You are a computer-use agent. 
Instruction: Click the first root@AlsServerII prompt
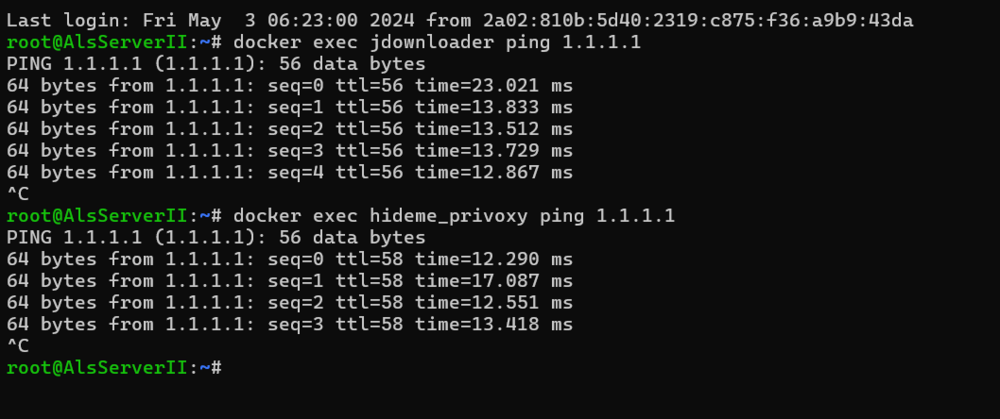(x=114, y=42)
